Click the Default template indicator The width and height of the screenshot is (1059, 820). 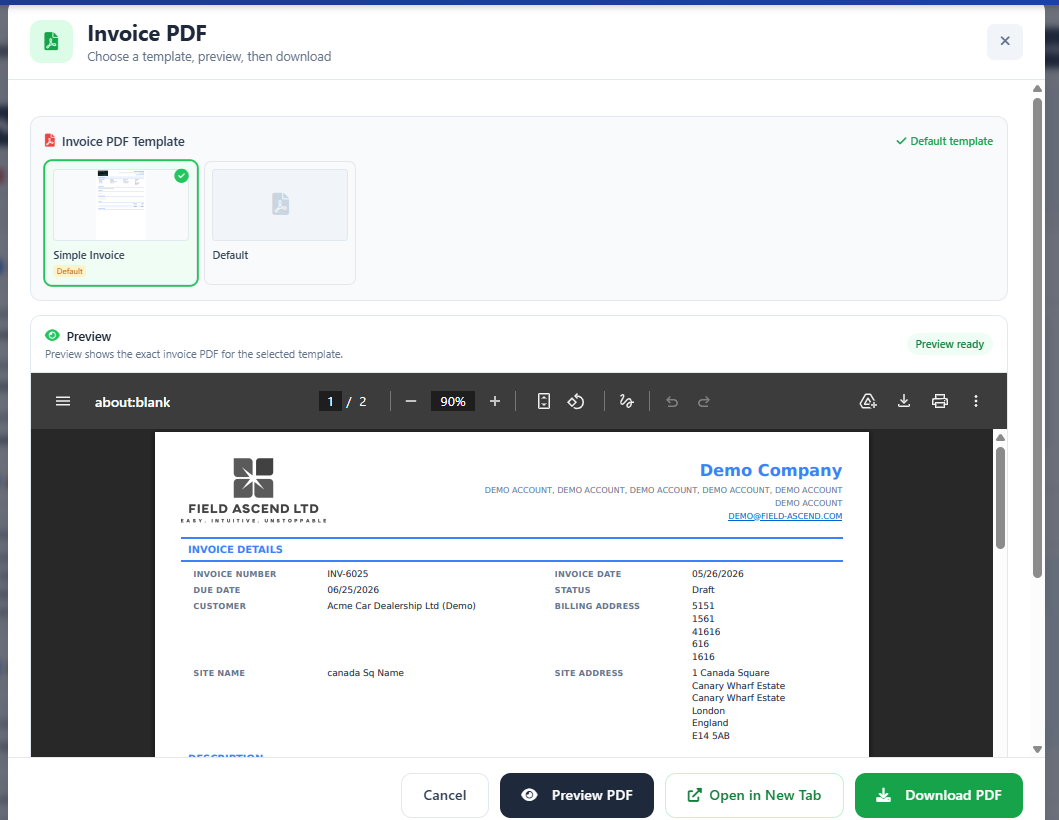tap(944, 141)
